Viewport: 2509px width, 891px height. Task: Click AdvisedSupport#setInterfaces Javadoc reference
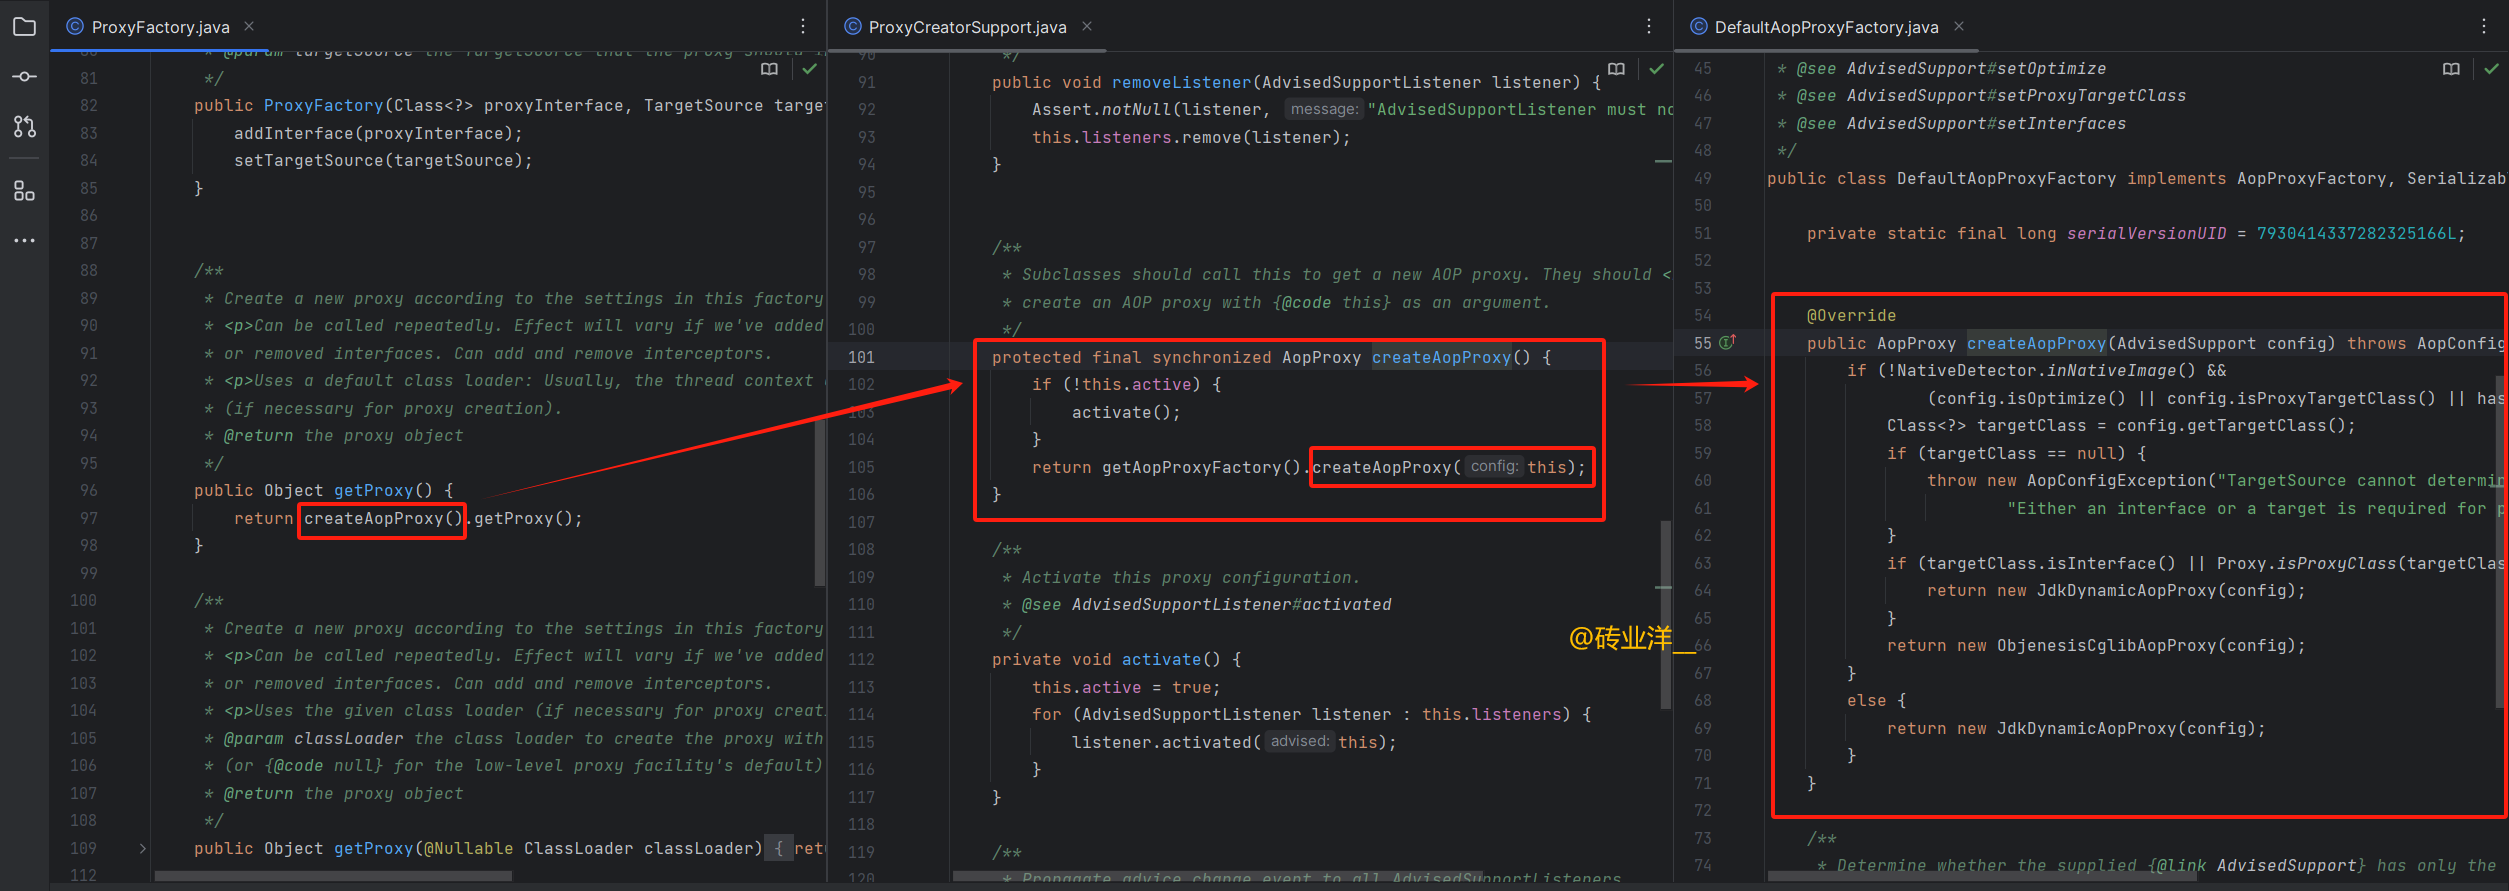1986,124
